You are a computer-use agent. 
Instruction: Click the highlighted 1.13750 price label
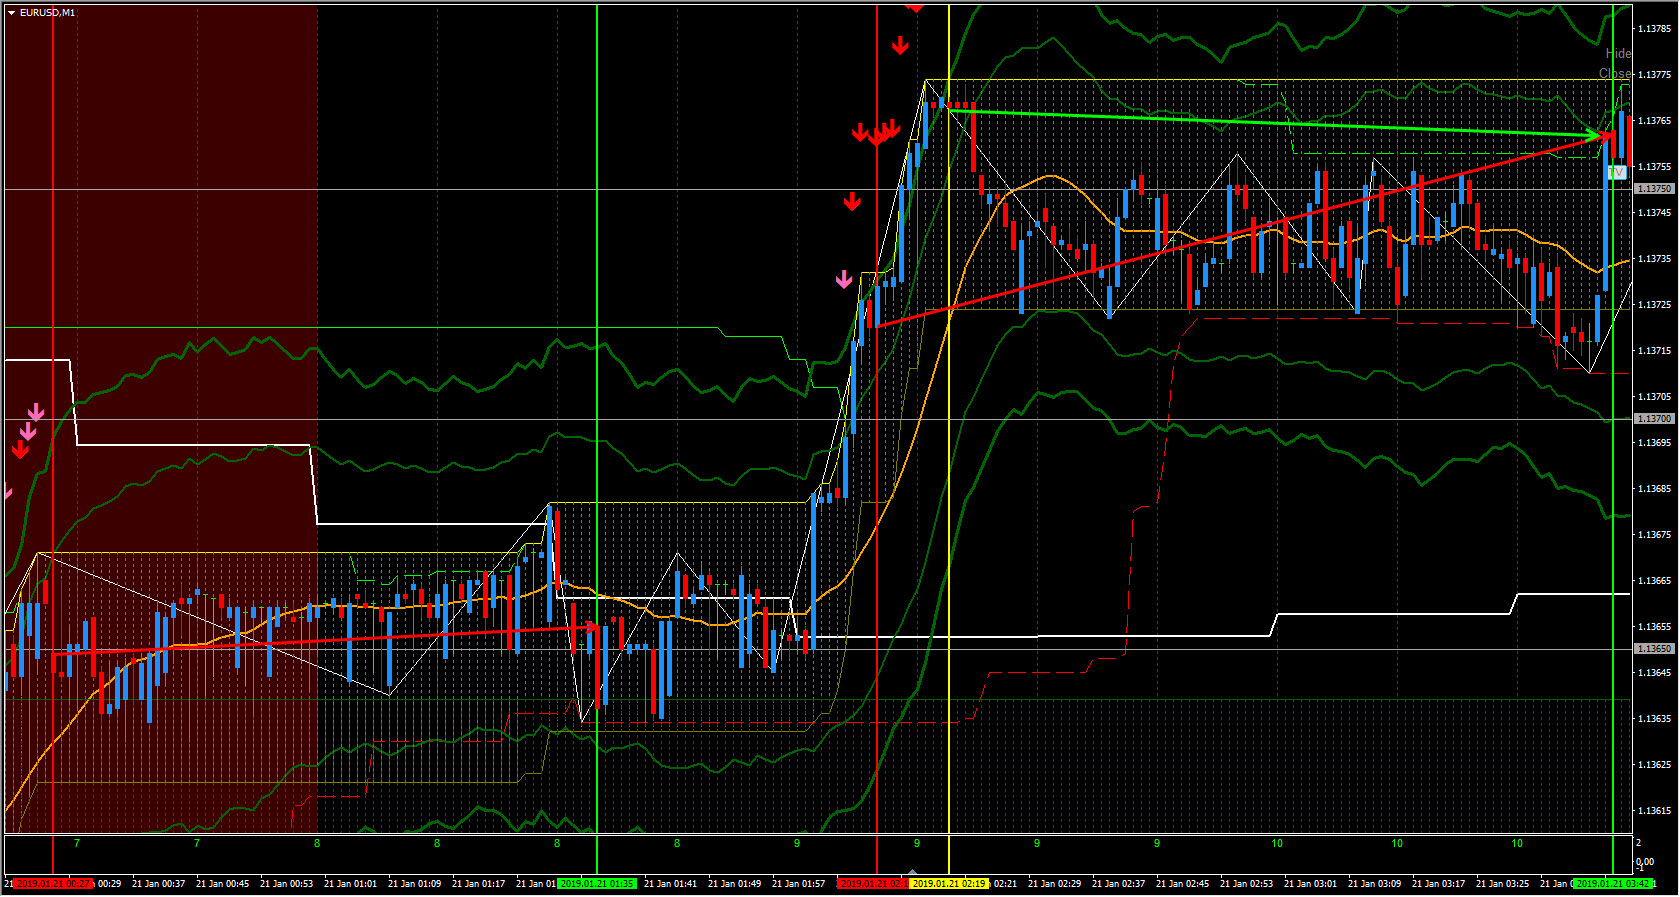pyautogui.click(x=1654, y=189)
